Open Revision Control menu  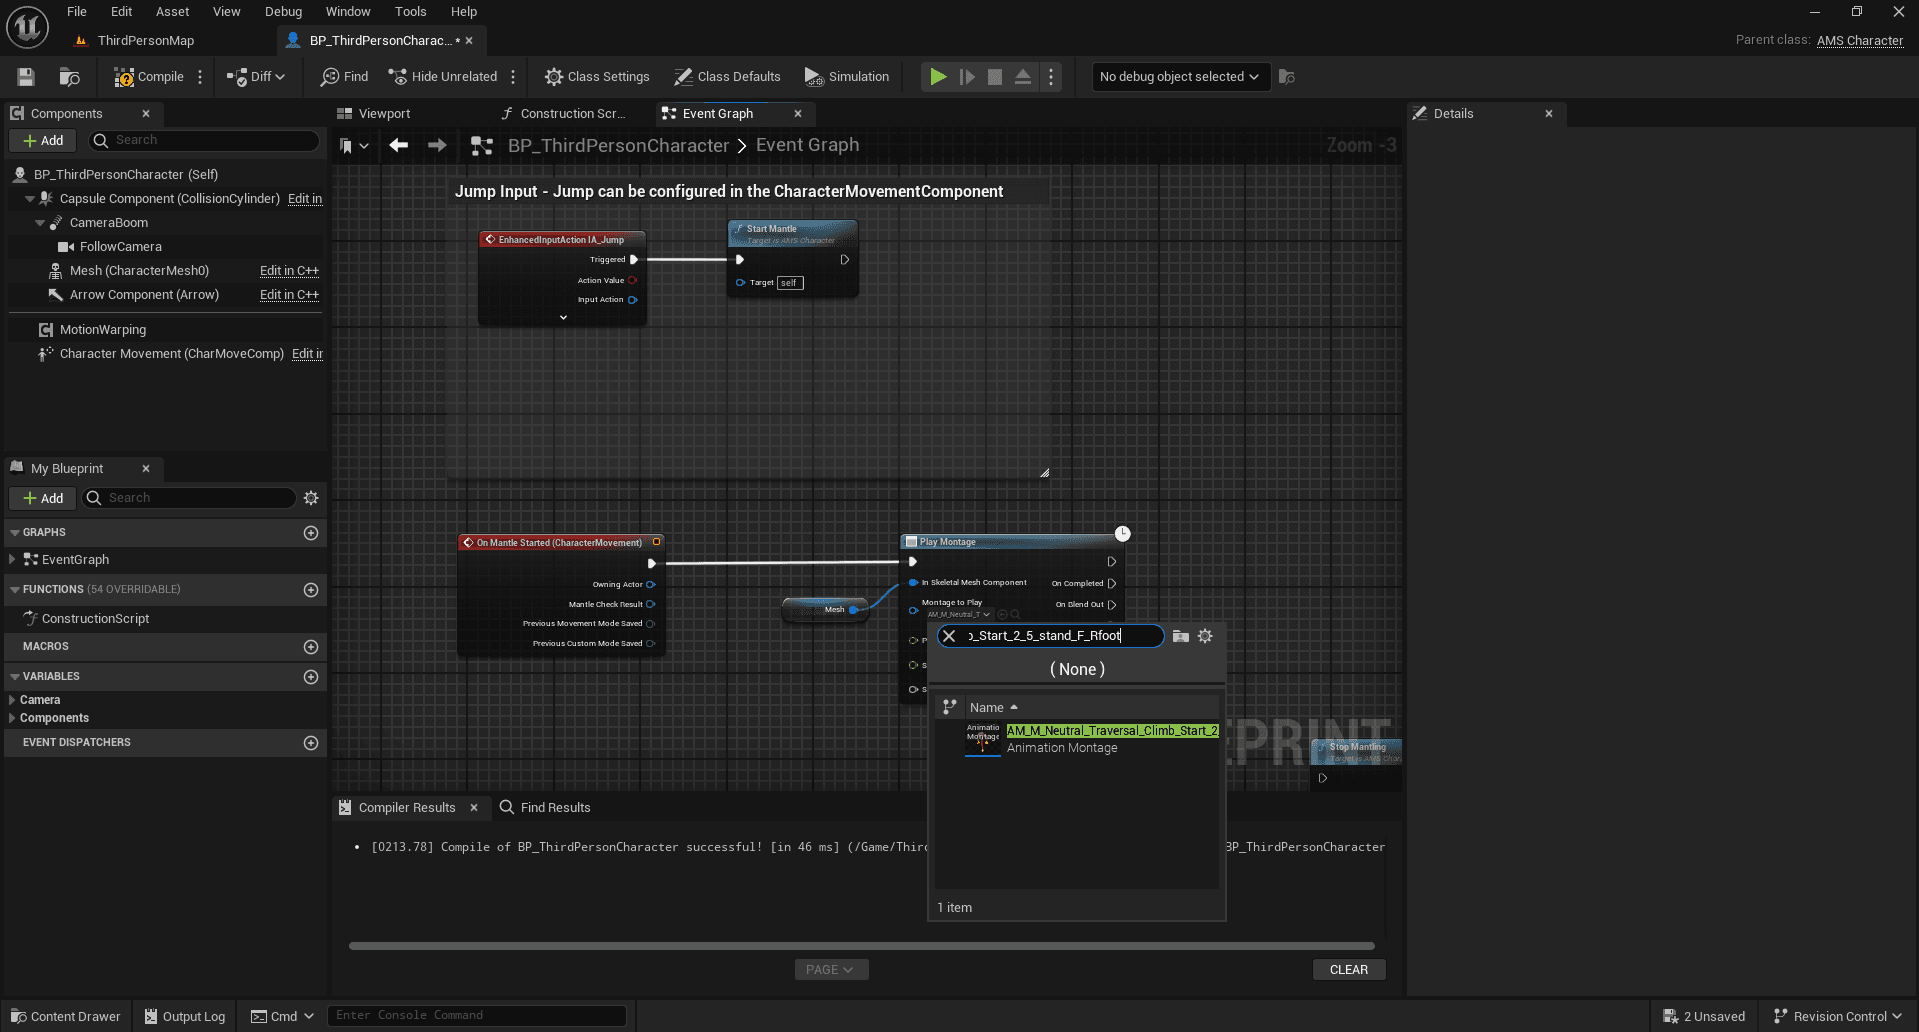1837,1017
